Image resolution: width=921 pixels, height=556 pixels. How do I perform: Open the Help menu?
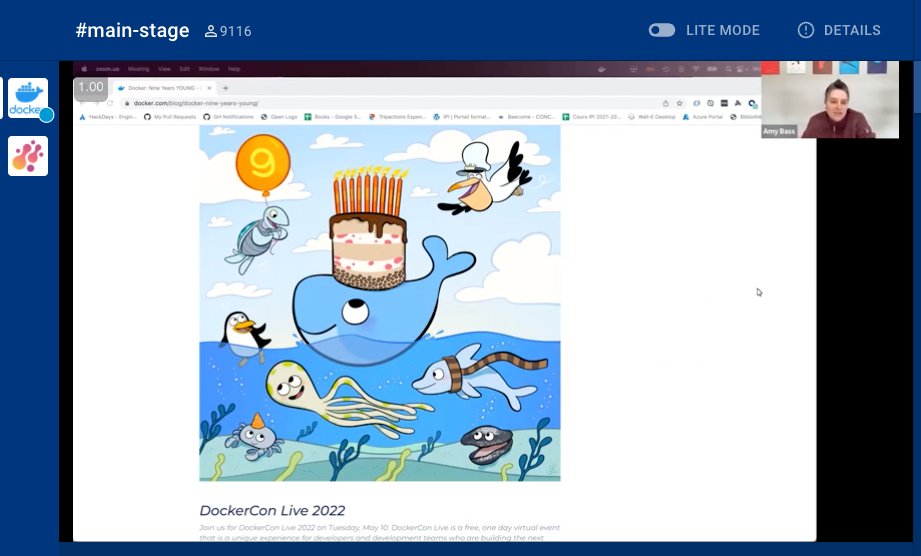tap(234, 69)
